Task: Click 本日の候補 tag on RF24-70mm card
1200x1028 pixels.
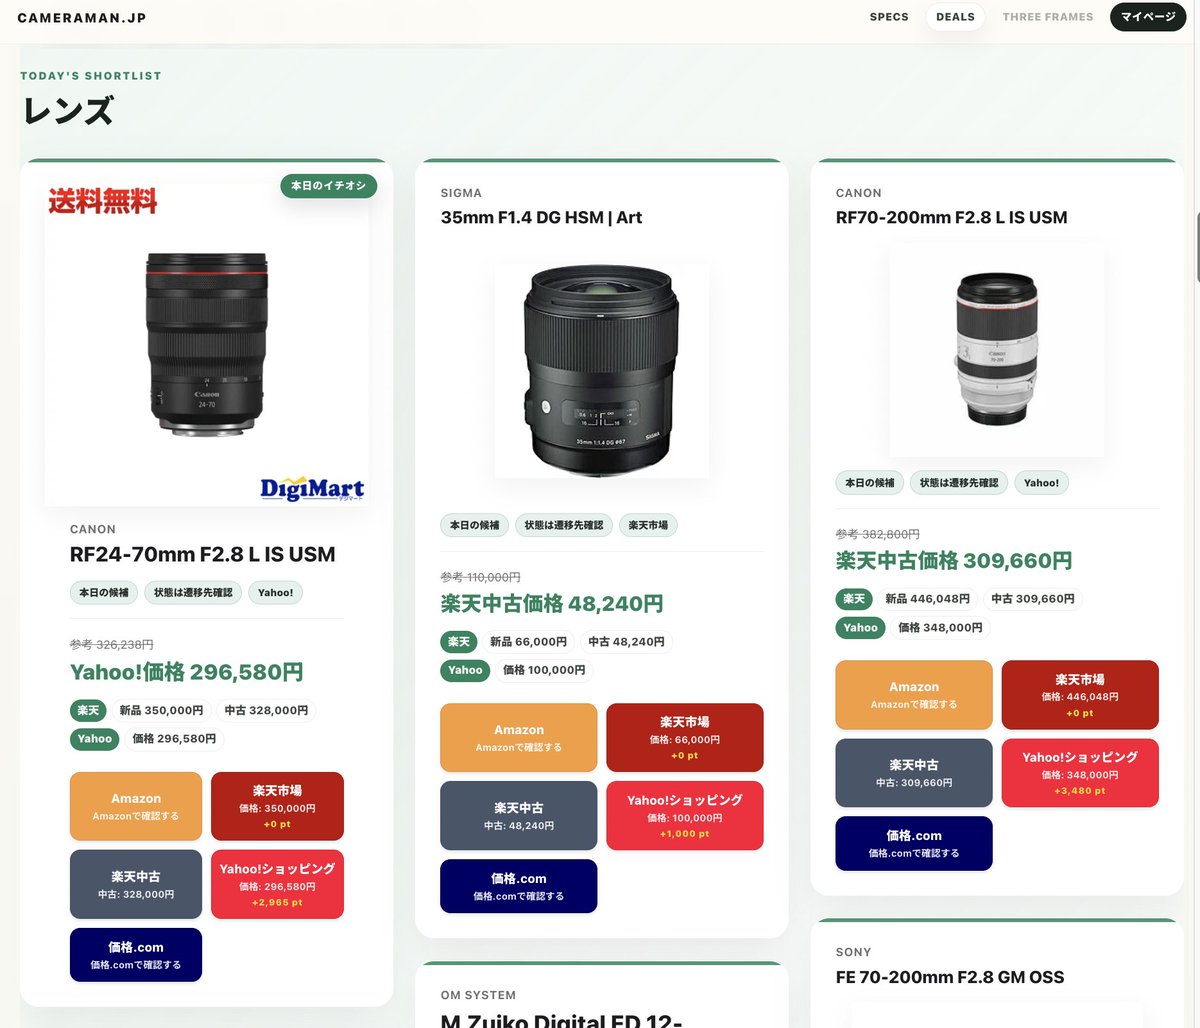Action: coord(104,593)
